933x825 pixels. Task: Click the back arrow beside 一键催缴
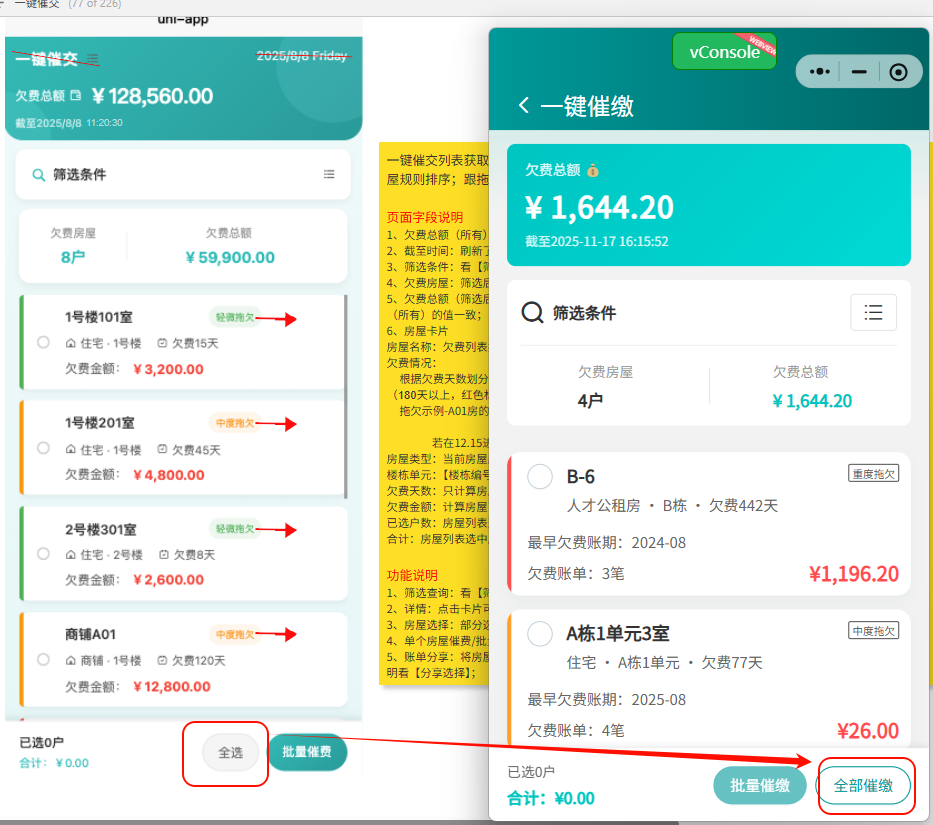coord(523,106)
